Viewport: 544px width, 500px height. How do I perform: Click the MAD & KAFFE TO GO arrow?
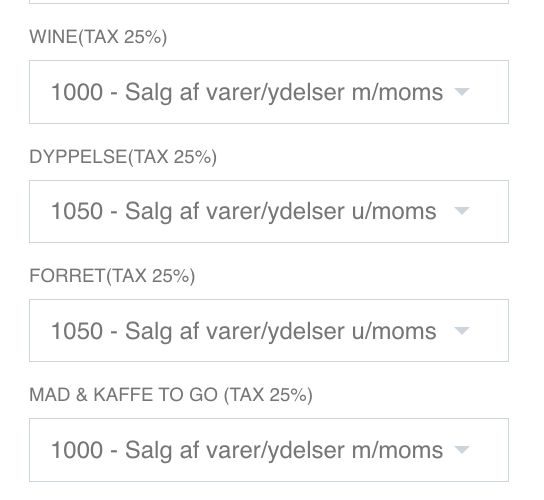point(462,450)
